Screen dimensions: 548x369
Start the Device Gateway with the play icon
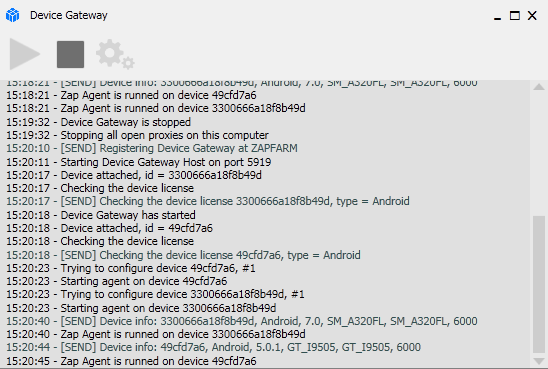click(24, 54)
